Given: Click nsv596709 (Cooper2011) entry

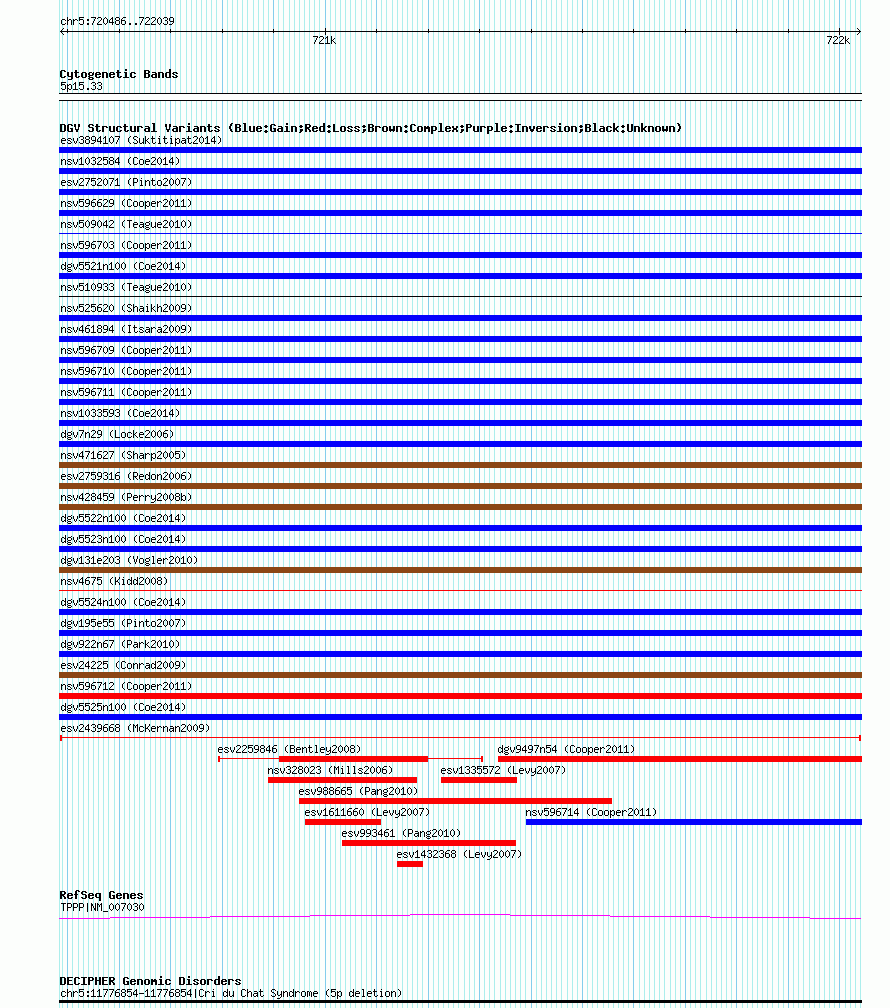Looking at the screenshot, I should point(126,350).
